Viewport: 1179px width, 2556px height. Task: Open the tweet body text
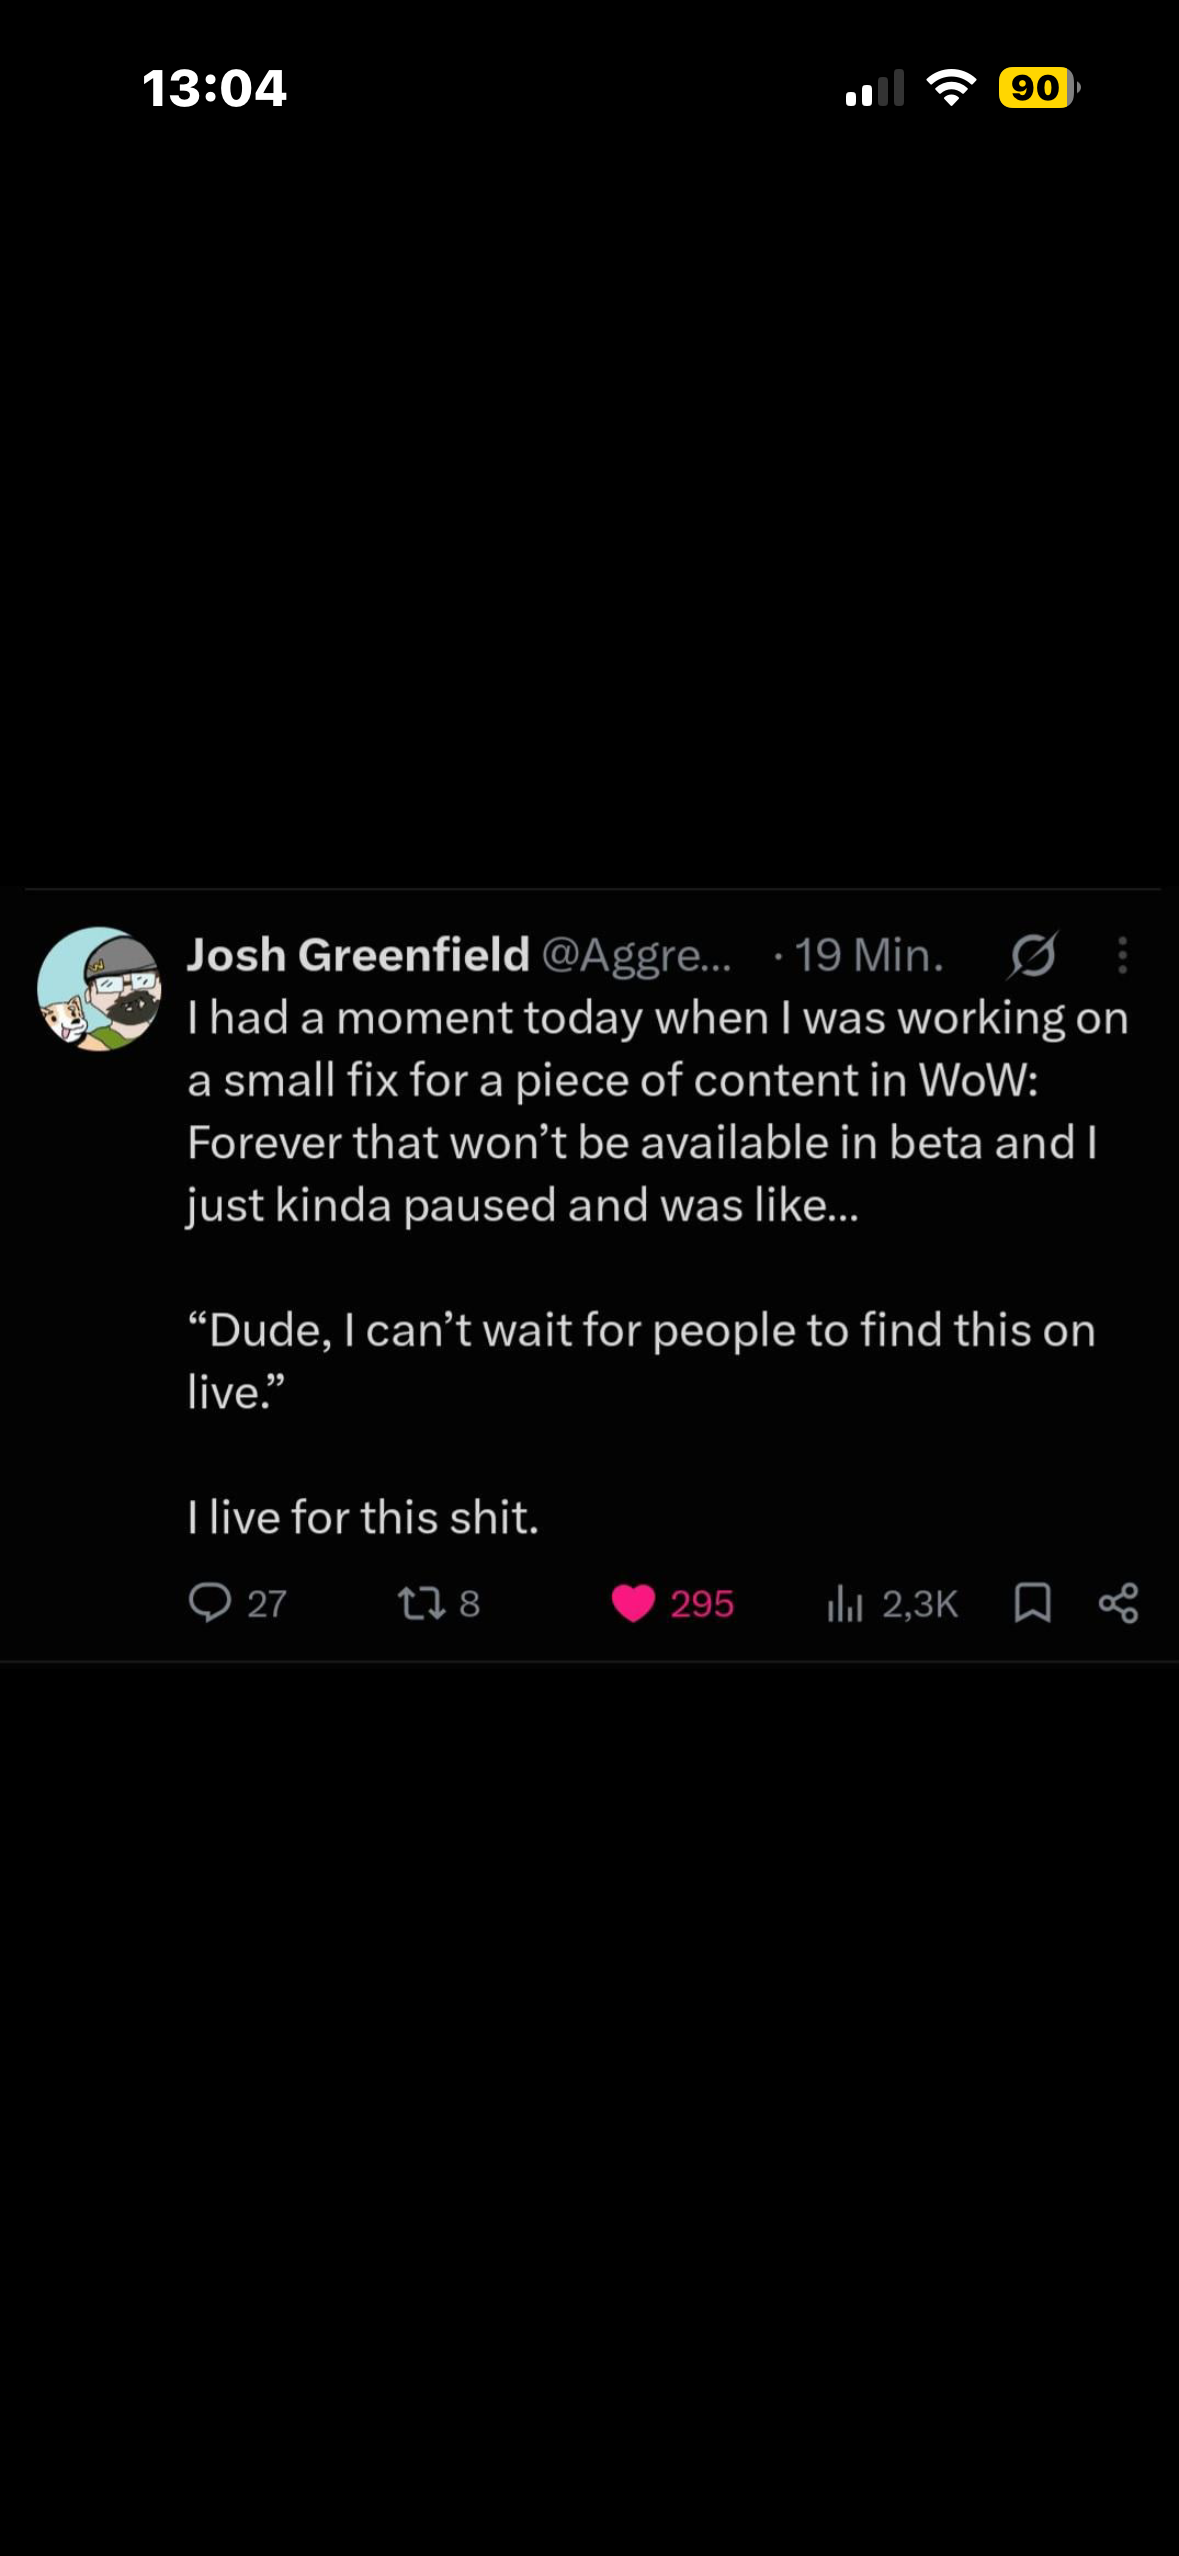pyautogui.click(x=658, y=1267)
